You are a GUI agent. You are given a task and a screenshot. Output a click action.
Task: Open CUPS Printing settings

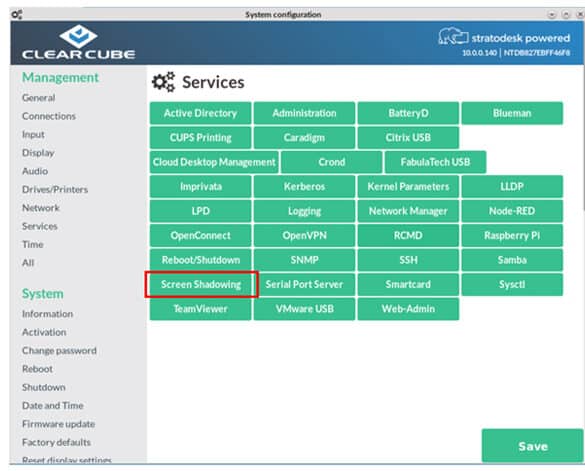point(200,138)
